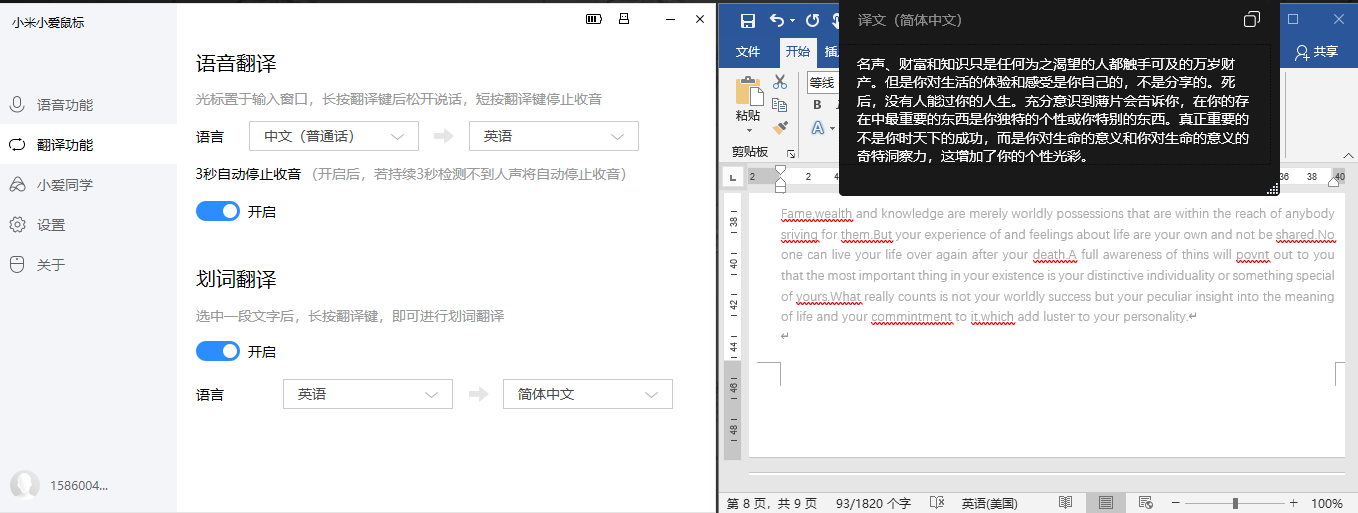
Task: Click the word 'sriving' in the document
Action: (799, 235)
